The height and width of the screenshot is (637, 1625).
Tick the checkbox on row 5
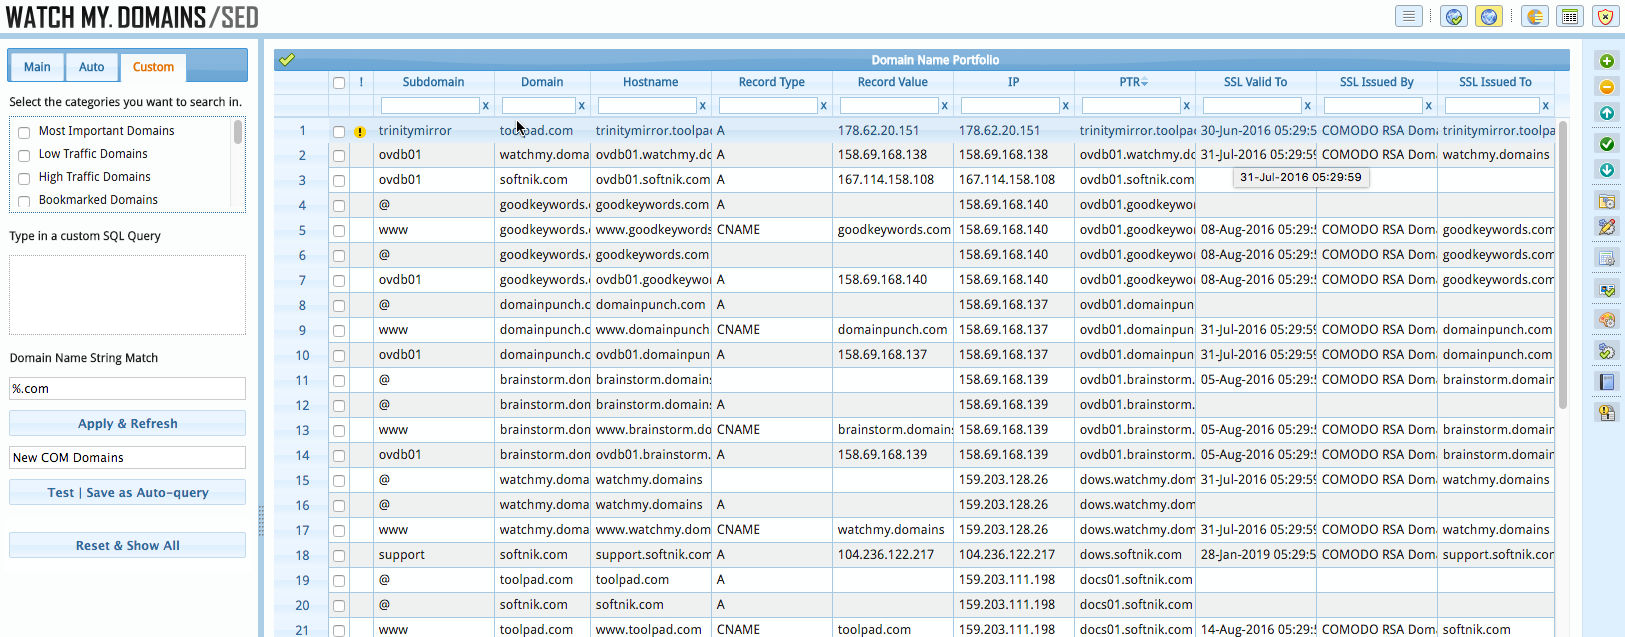[339, 231]
